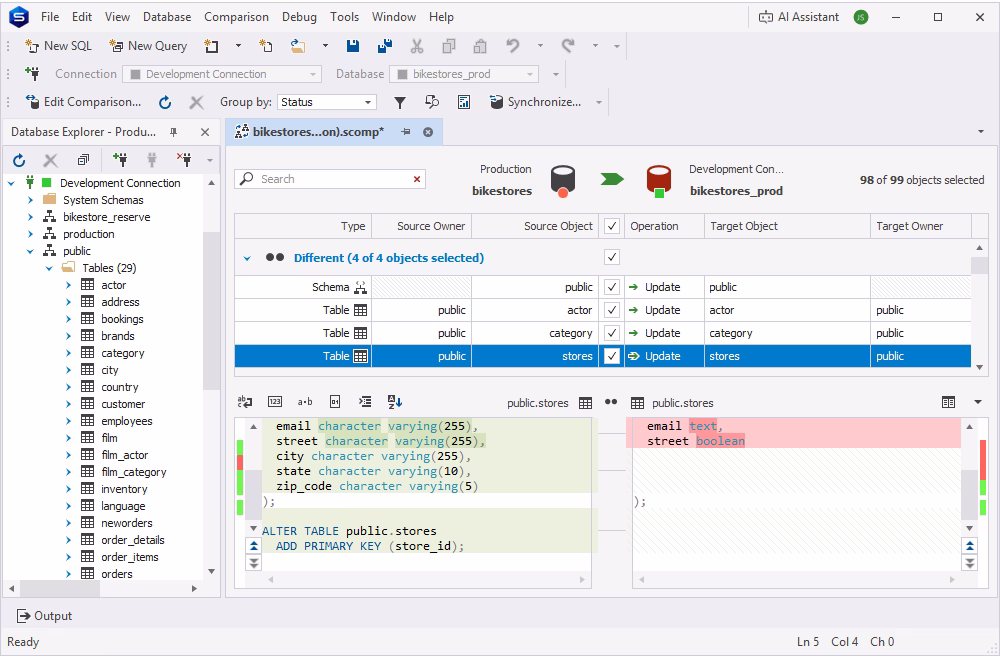Uncheck the Schema public row checkbox
The height and width of the screenshot is (656, 1000).
(x=612, y=287)
